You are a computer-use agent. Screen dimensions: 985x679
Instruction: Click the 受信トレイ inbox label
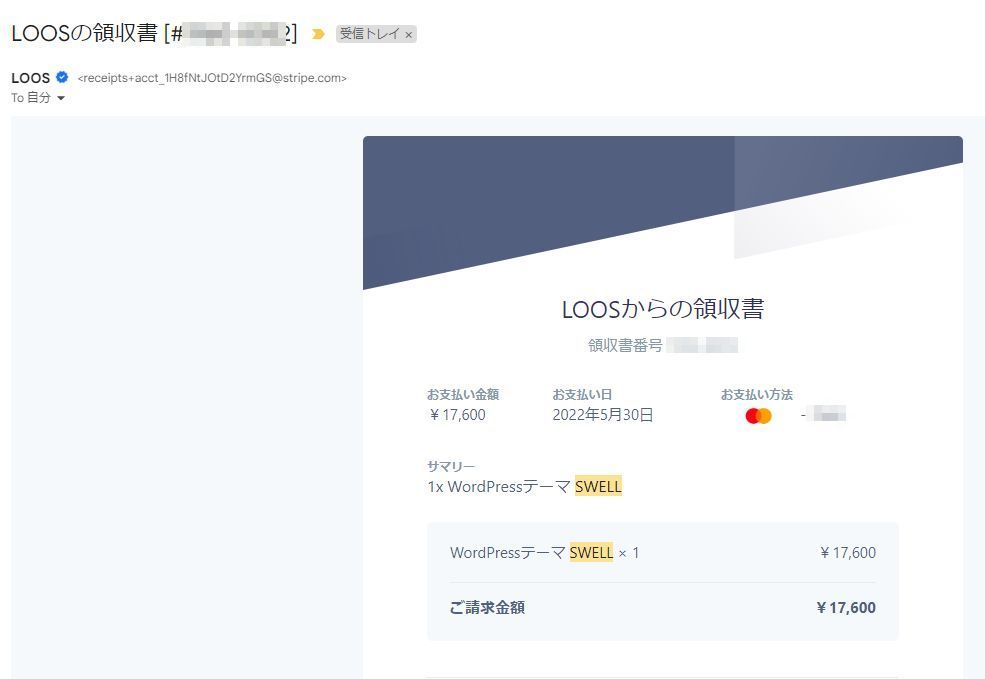(x=369, y=34)
